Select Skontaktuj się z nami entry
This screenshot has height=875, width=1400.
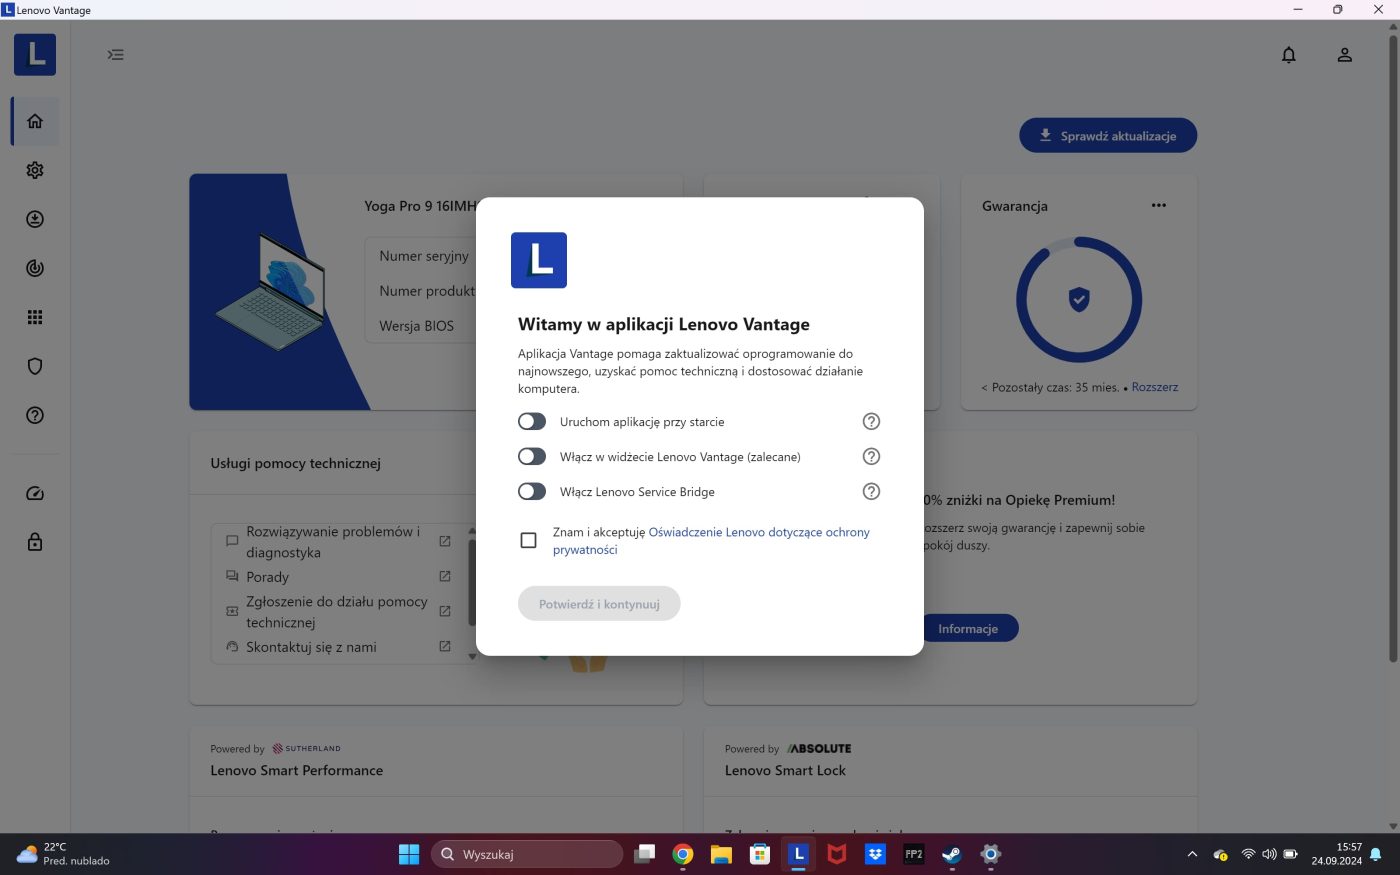(x=311, y=647)
